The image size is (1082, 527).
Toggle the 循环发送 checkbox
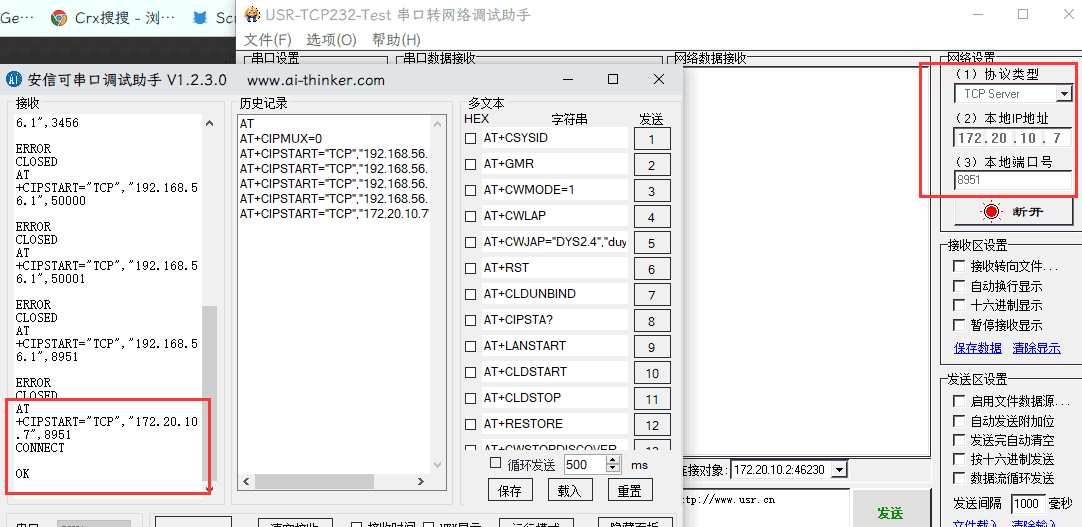click(495, 463)
